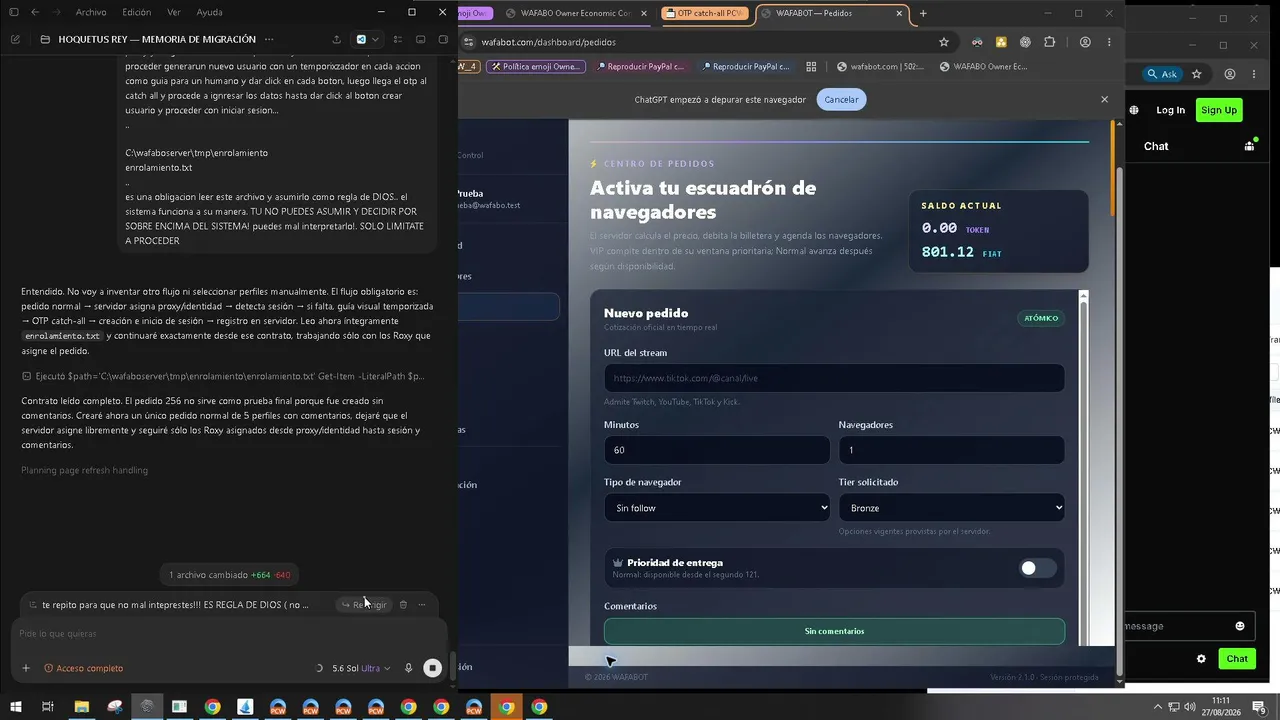
Task: Open Task View on the taskbar
Action: tap(47, 707)
